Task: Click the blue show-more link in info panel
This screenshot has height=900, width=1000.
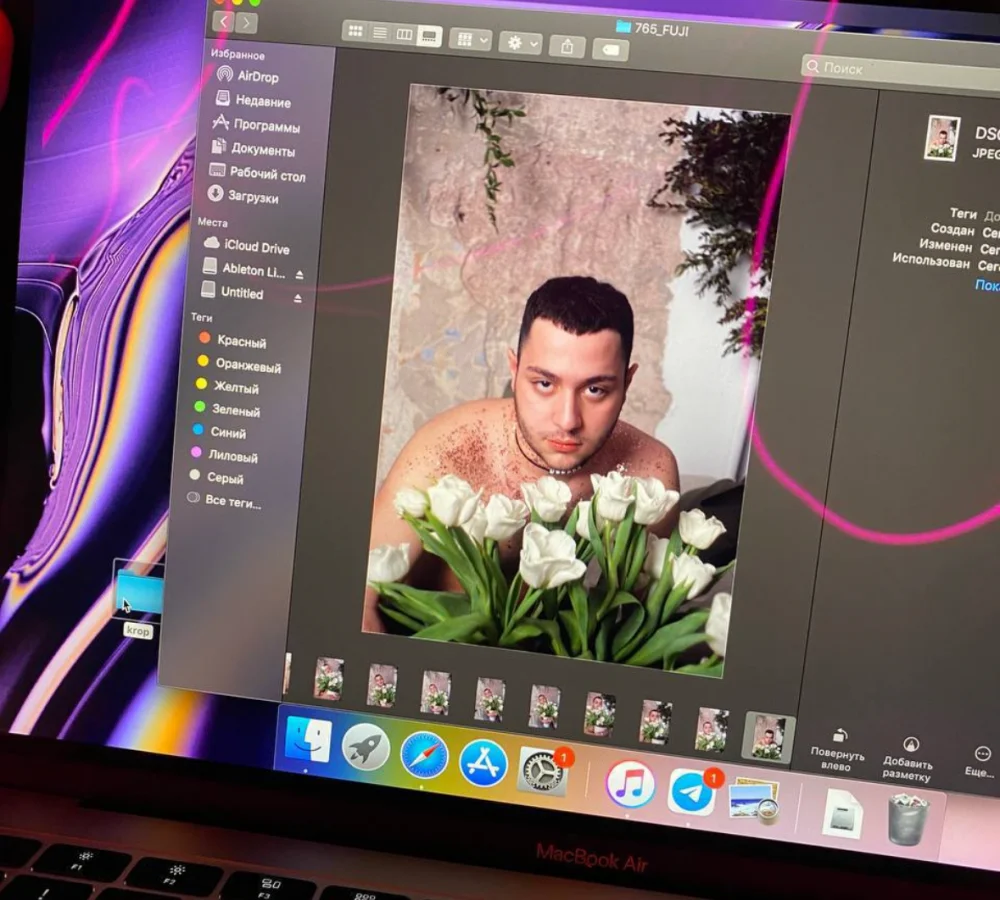Action: (x=987, y=285)
